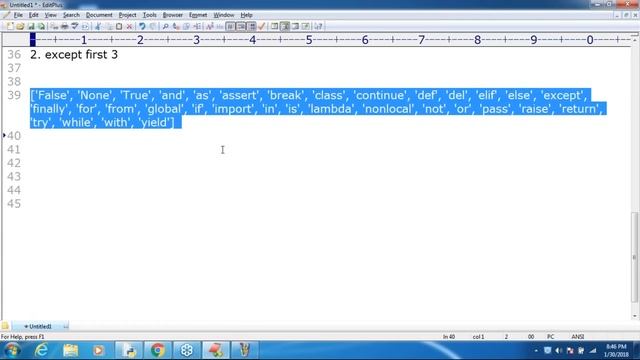
Task: Toggle the ruler display button
Action: pos(252,27)
